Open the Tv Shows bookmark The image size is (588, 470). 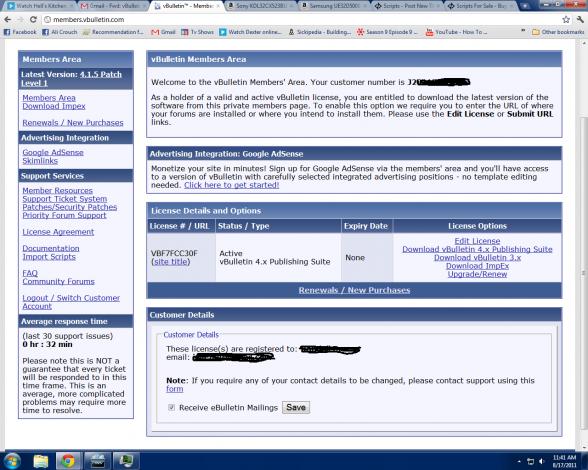197,32
